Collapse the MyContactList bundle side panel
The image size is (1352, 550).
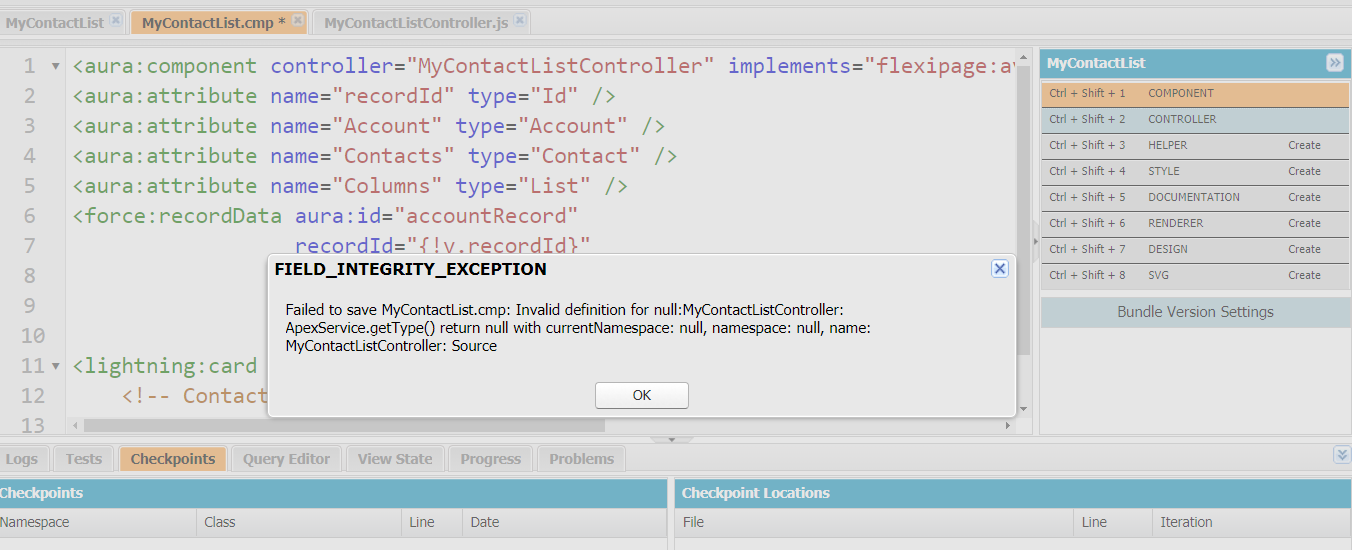click(x=1335, y=63)
